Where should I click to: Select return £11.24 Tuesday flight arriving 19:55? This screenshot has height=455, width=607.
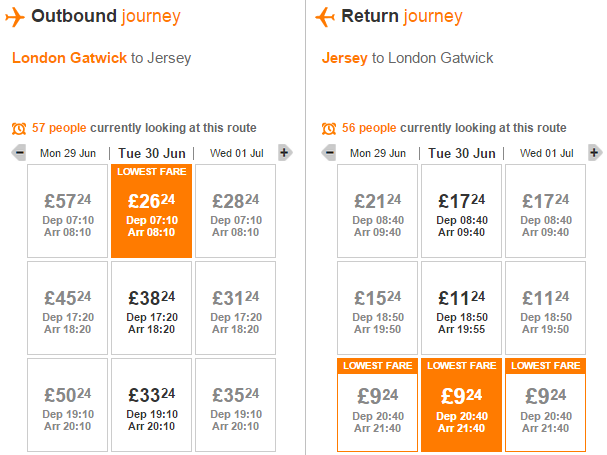pyautogui.click(x=461, y=308)
